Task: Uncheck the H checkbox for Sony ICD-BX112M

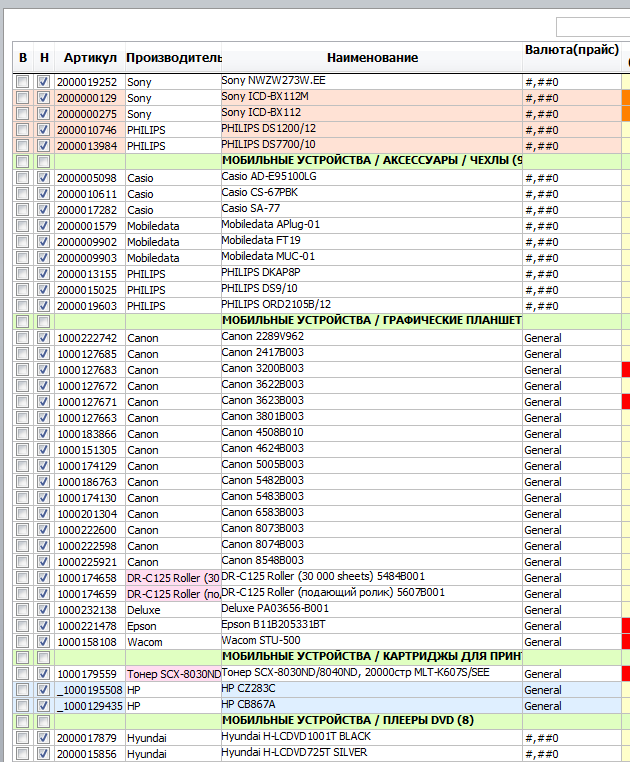Action: 43,98
